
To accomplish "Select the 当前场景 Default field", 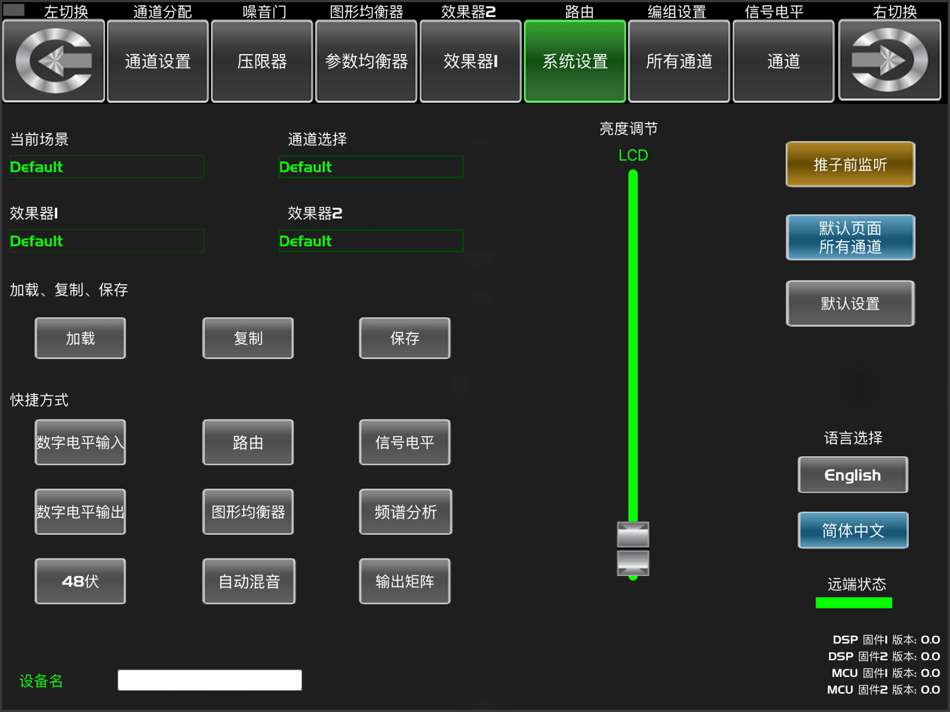I will coord(107,167).
